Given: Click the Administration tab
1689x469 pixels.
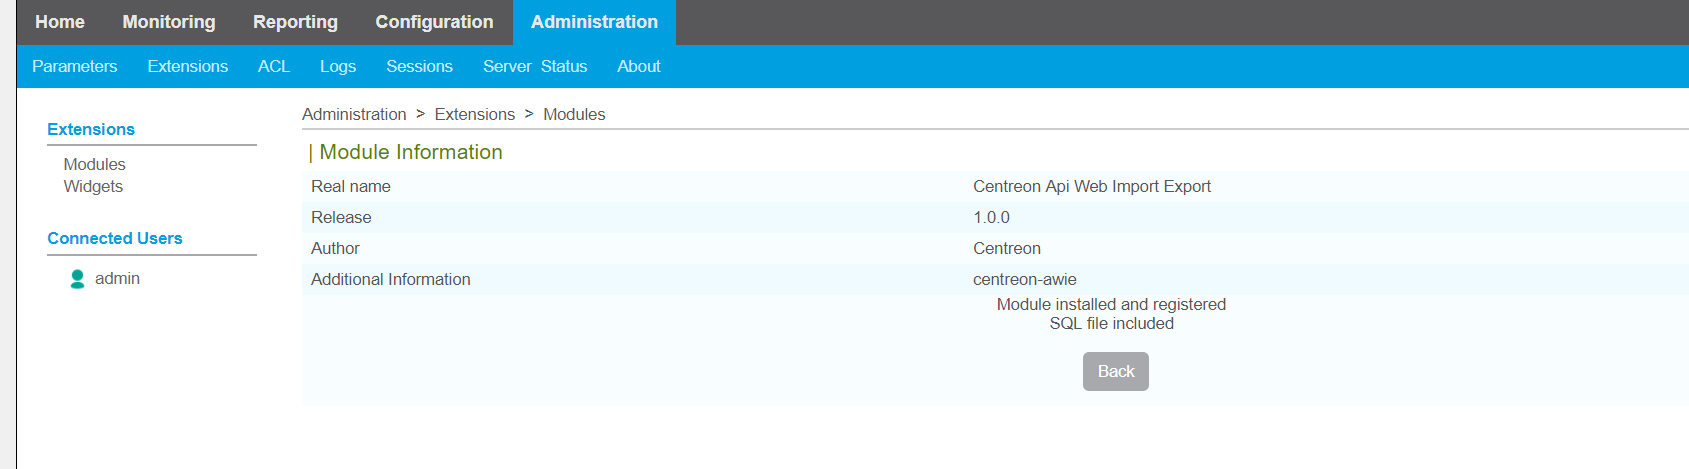Looking at the screenshot, I should tap(594, 22).
